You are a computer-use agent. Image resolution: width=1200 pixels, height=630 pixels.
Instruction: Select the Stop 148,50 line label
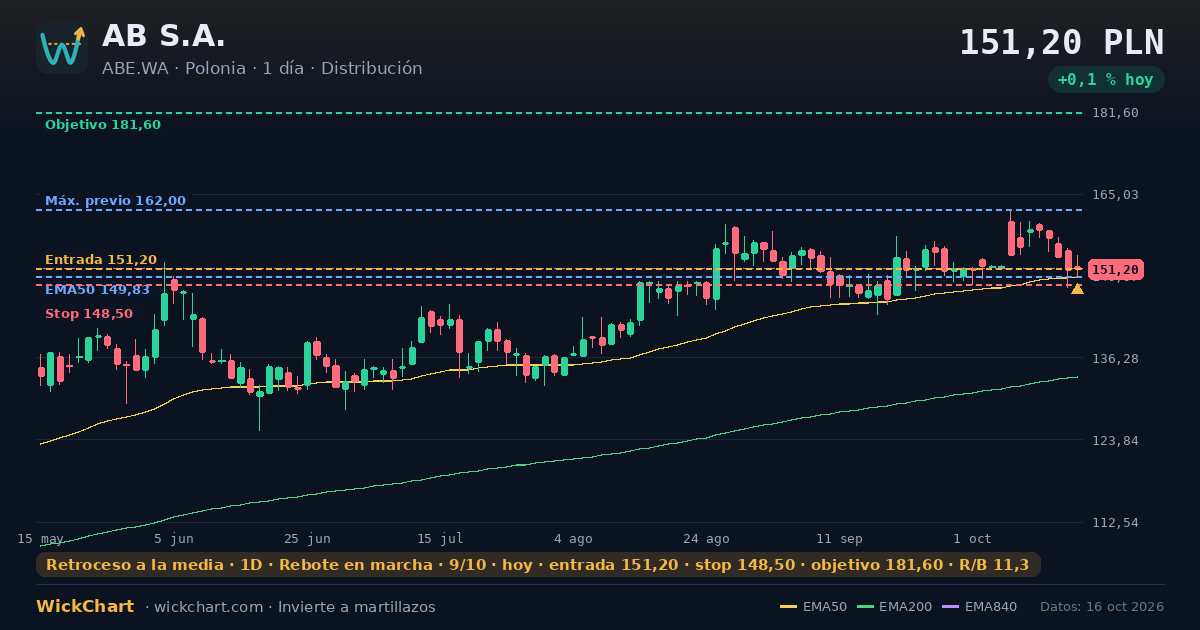[x=89, y=314]
